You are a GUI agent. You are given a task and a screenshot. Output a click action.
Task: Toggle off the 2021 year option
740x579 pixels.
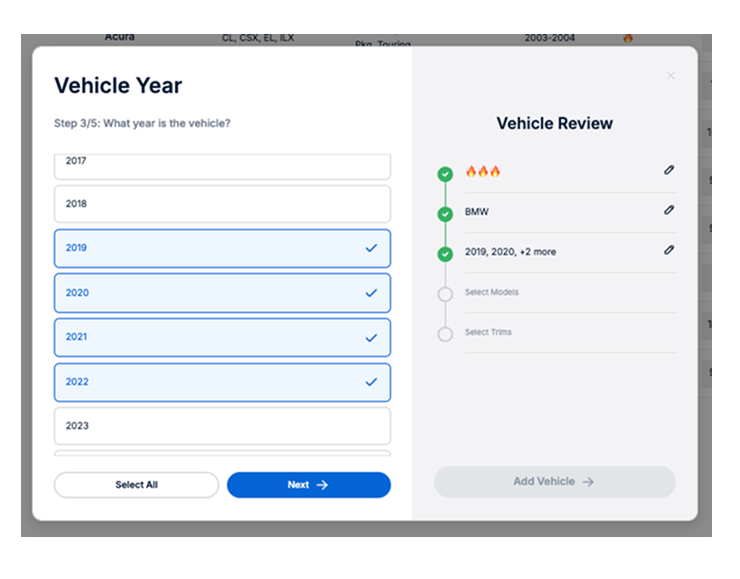222,337
